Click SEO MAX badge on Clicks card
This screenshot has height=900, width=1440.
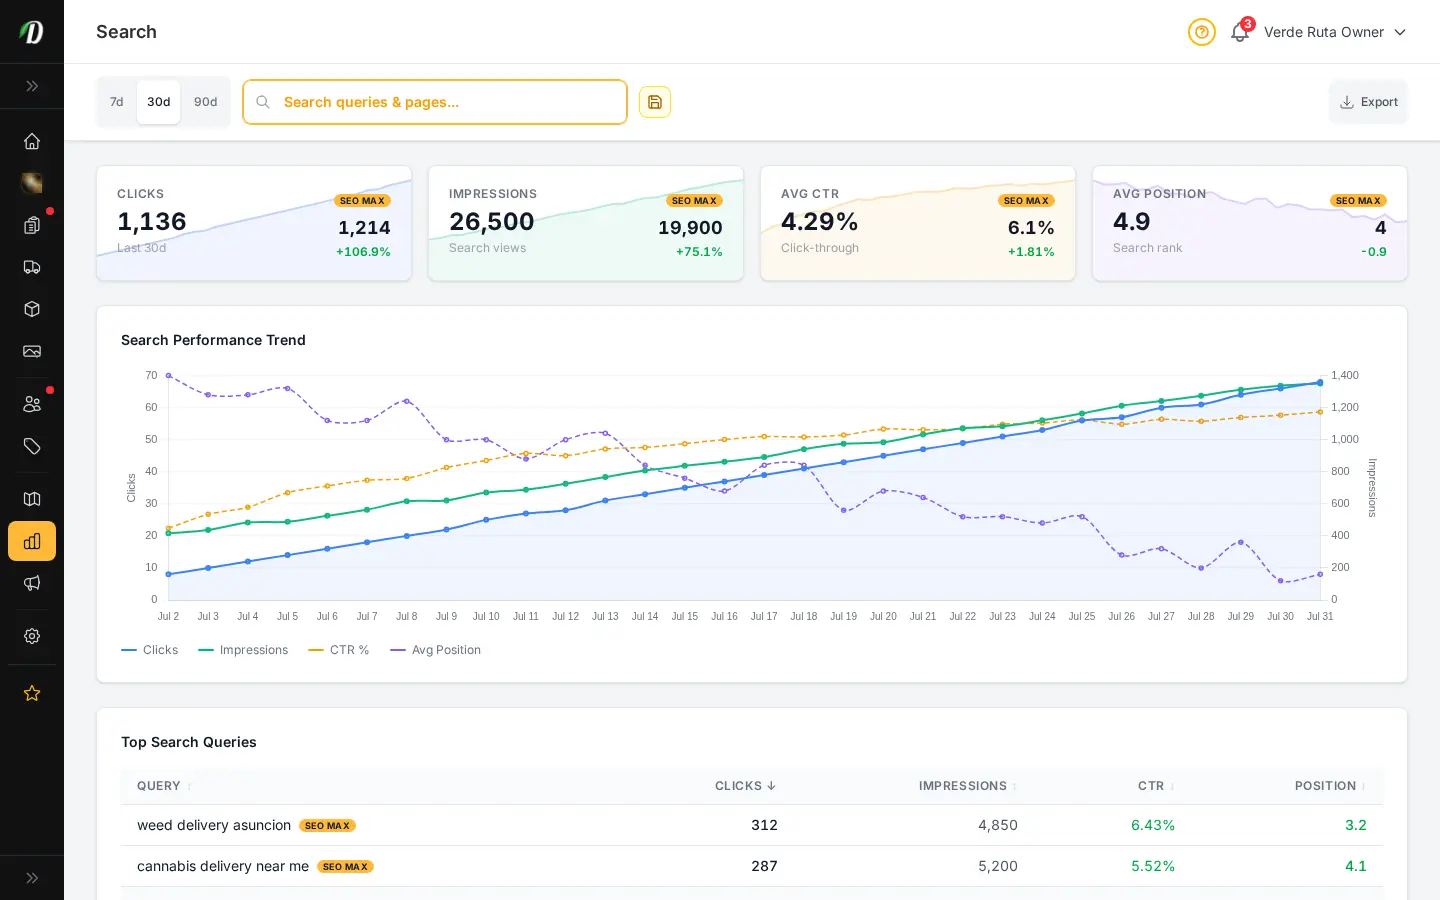(362, 201)
